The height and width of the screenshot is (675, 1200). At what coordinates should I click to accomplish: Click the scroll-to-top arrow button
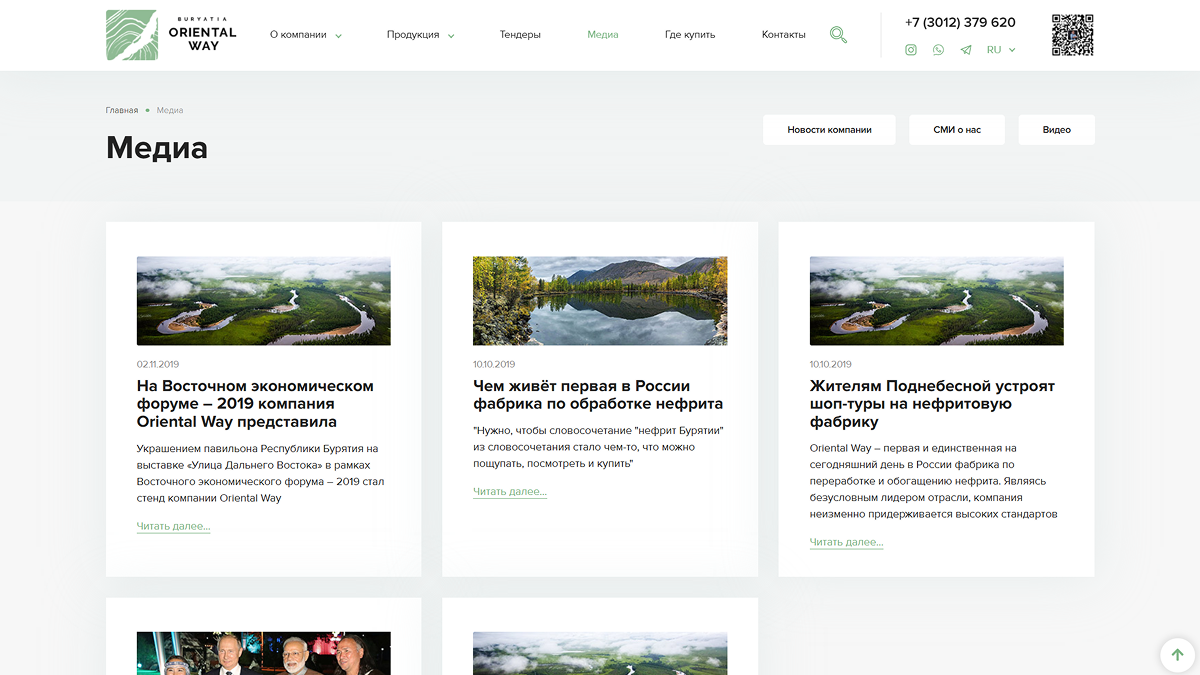[1177, 655]
